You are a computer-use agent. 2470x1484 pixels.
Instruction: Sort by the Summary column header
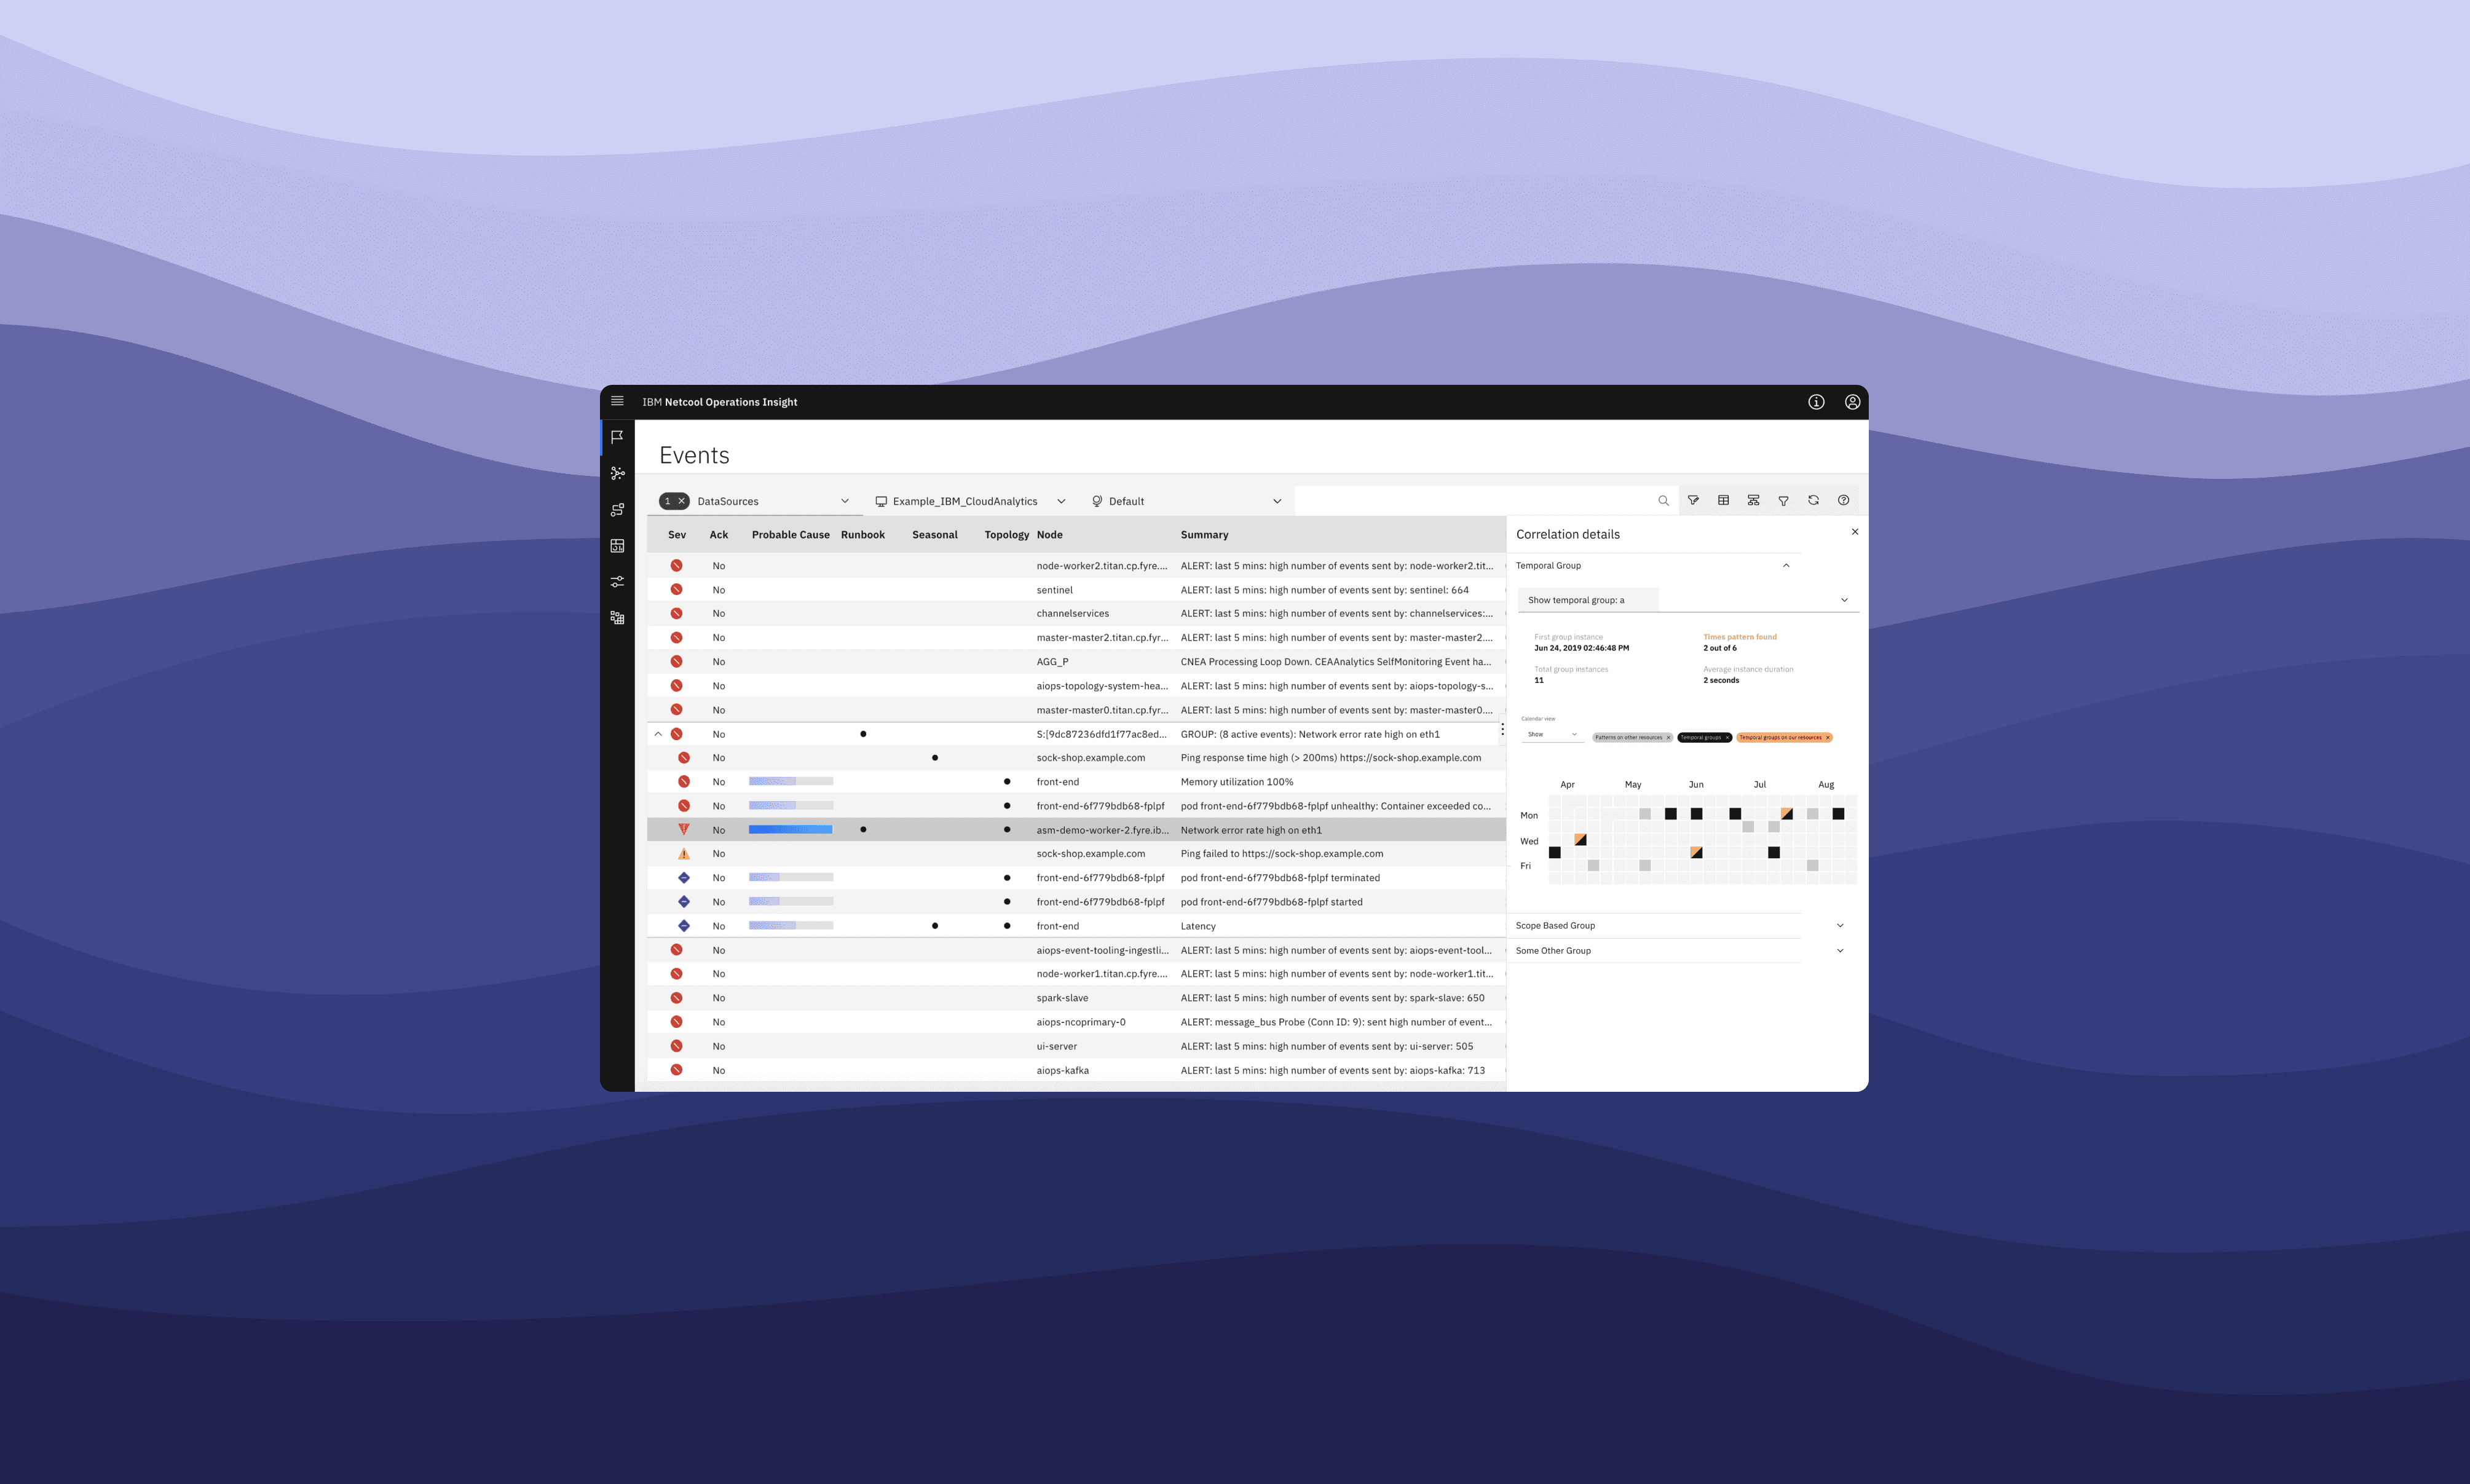[x=1204, y=535]
